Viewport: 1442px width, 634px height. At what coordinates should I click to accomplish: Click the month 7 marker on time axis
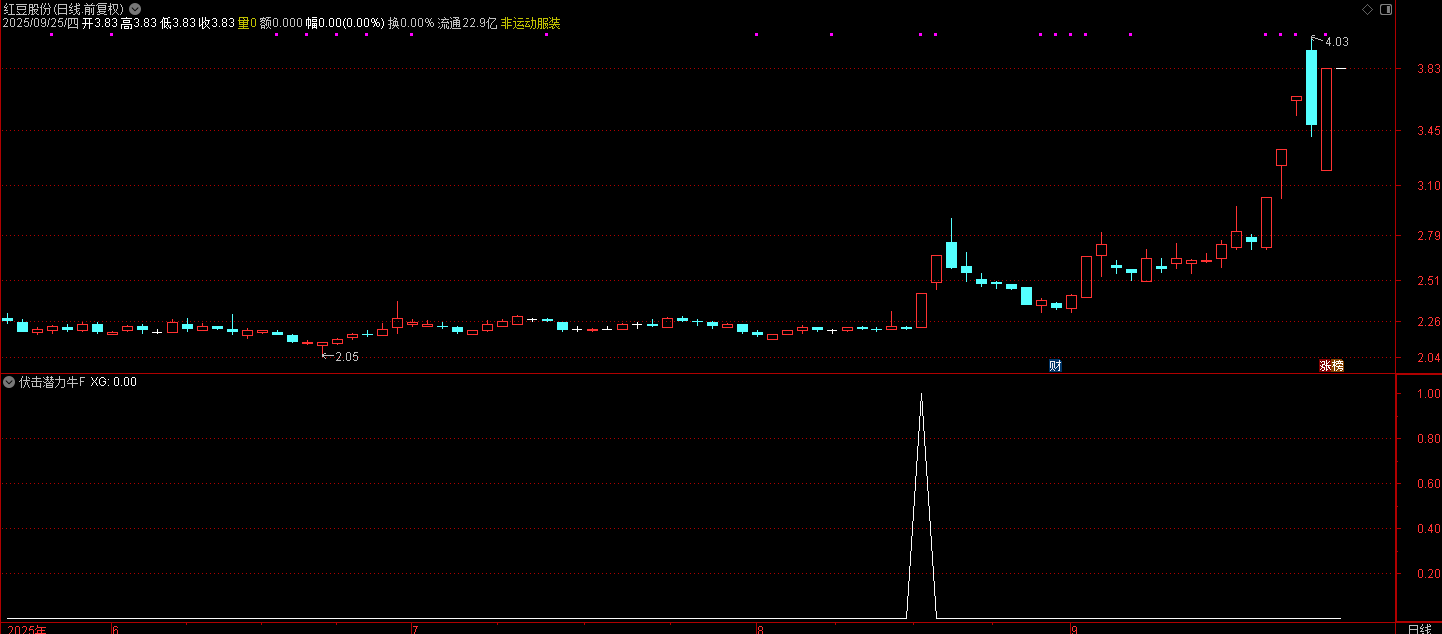pos(414,630)
